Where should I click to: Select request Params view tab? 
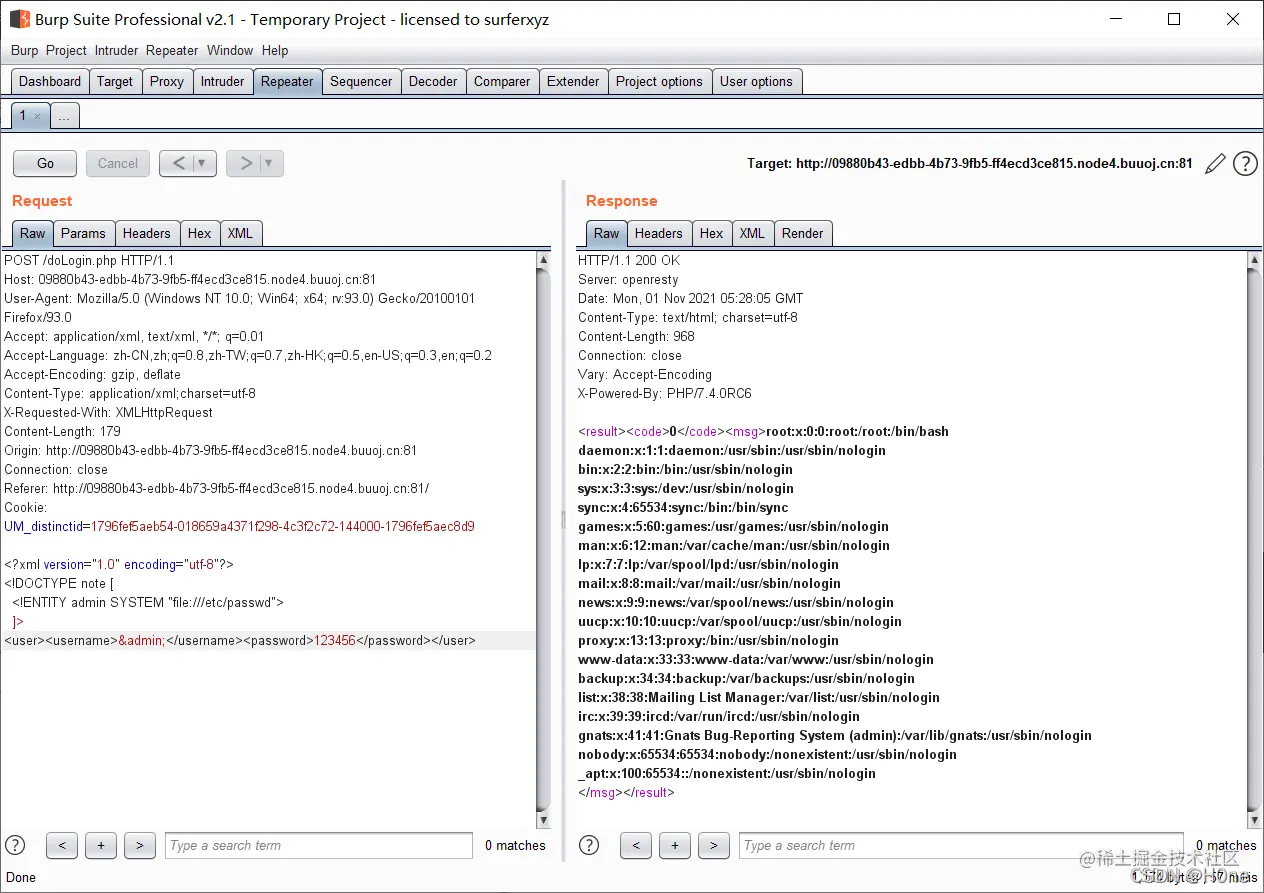[x=83, y=233]
